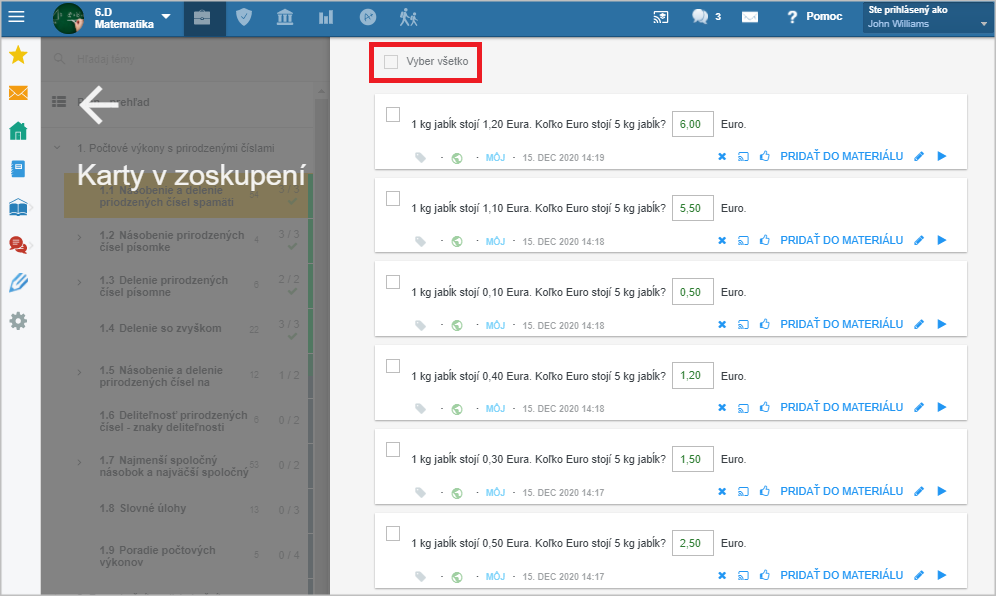Expand topic 1.2 Násobenie prirodzených čísel písomke

[79, 237]
